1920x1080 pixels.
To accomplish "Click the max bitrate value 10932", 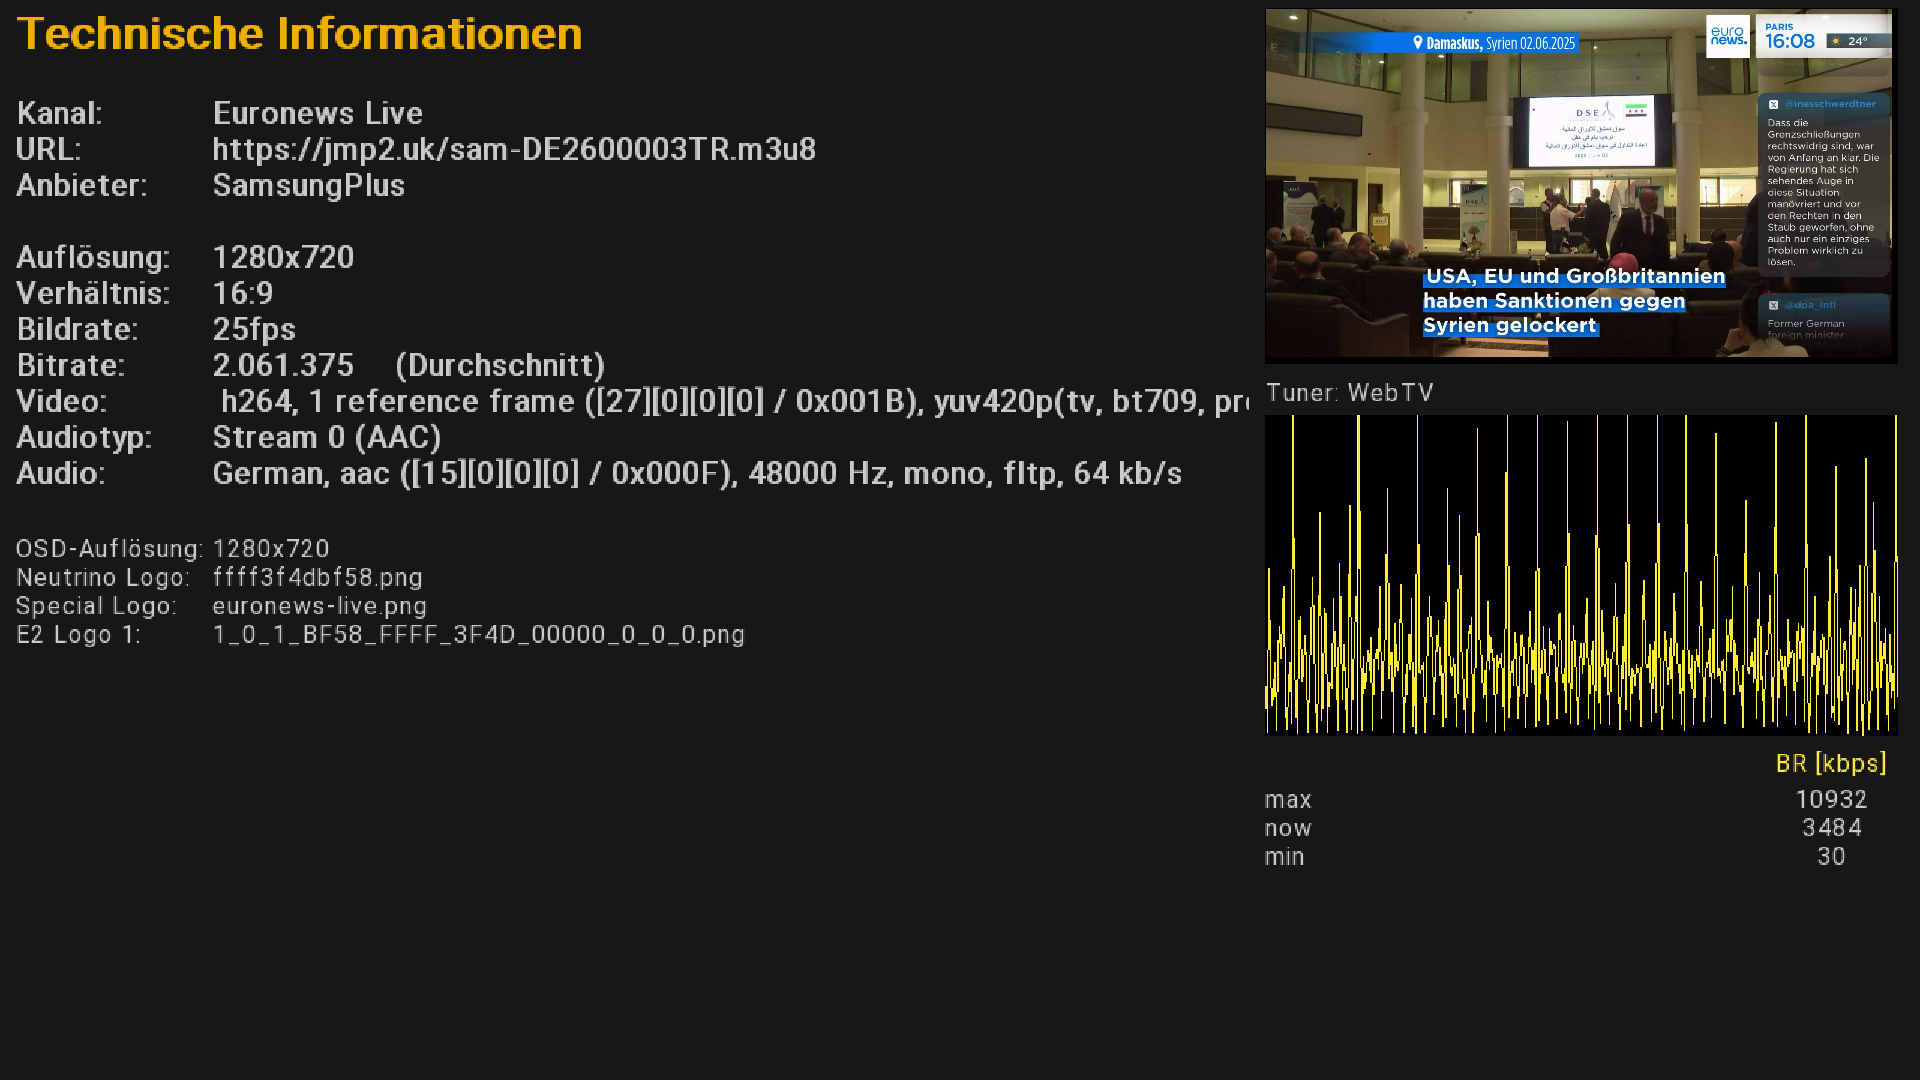I will (1830, 800).
